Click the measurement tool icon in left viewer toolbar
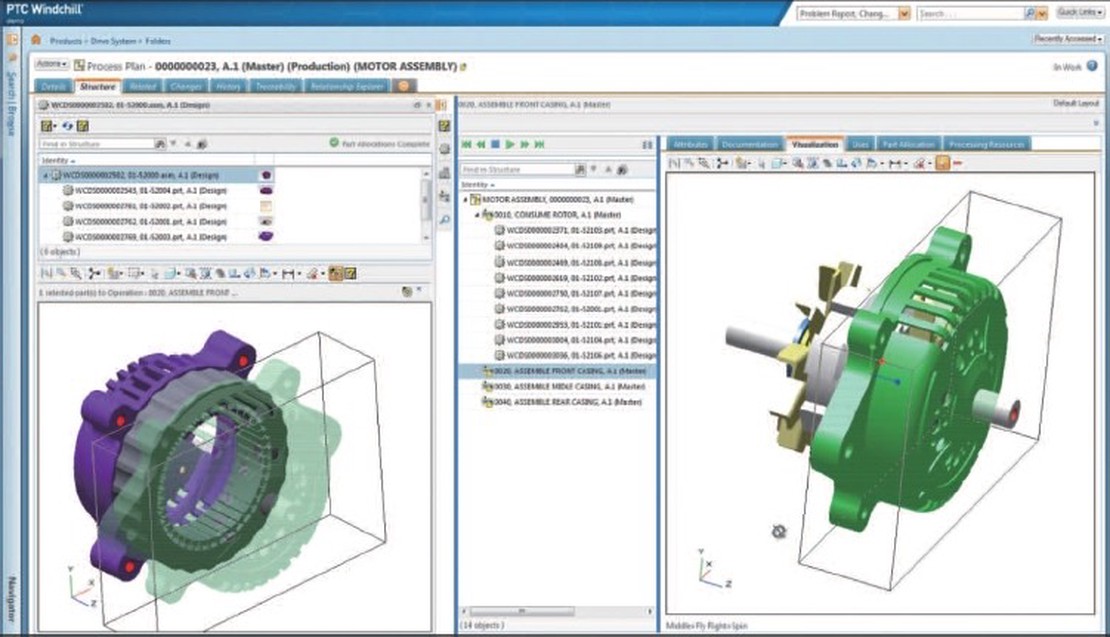Screen dimensions: 1110x637 point(289,273)
